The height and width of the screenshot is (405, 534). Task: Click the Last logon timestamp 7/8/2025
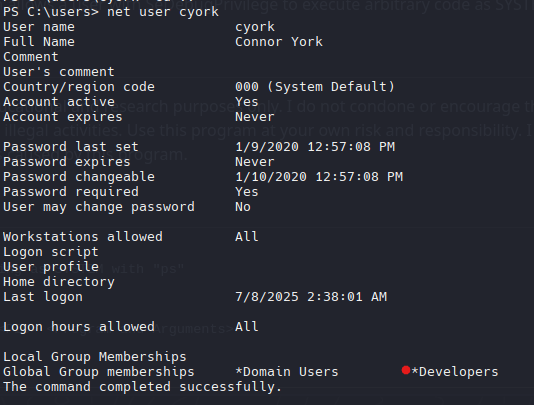tap(311, 297)
